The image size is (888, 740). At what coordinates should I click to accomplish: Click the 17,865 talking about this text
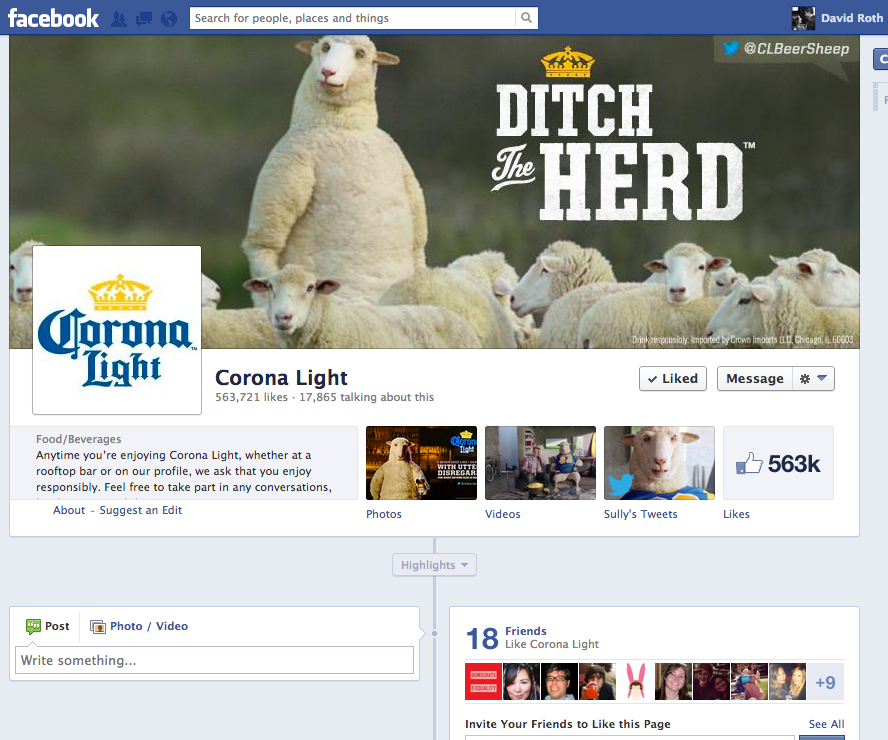(x=366, y=397)
